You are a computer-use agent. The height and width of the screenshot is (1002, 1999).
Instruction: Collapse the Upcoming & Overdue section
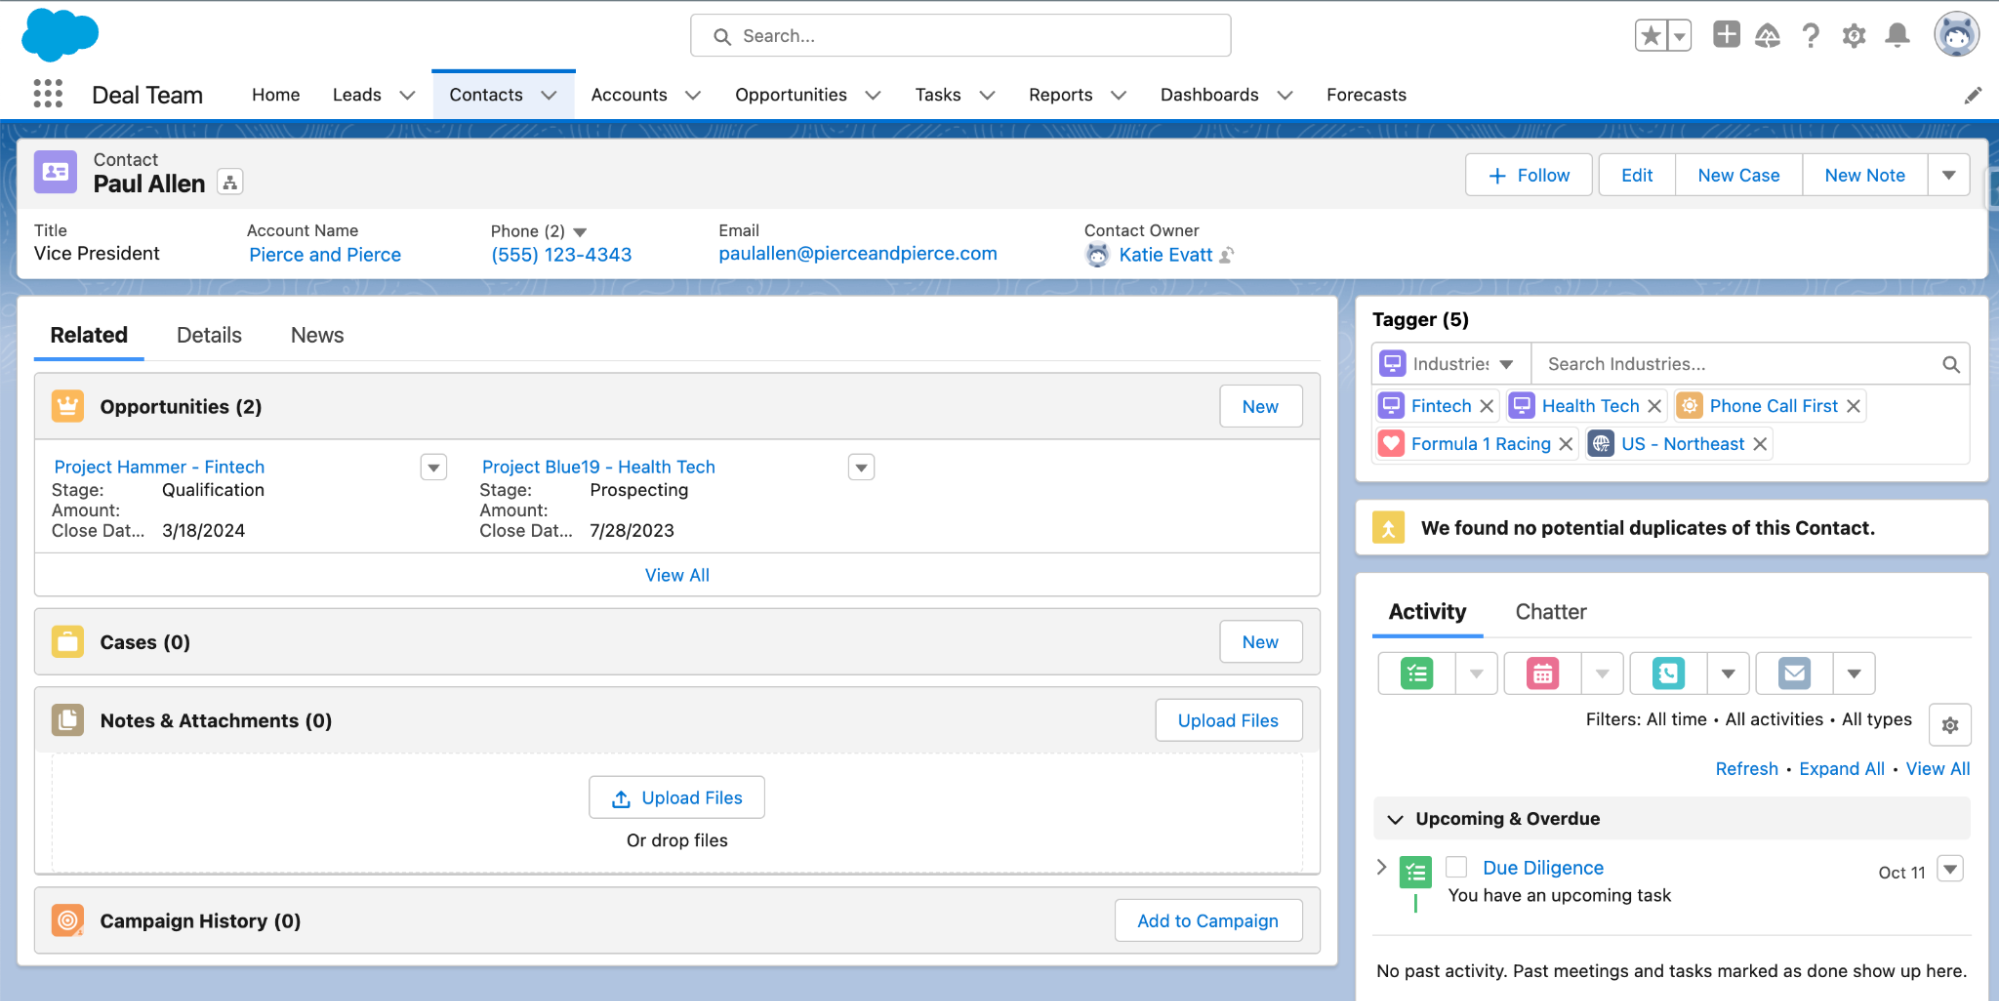[1395, 819]
